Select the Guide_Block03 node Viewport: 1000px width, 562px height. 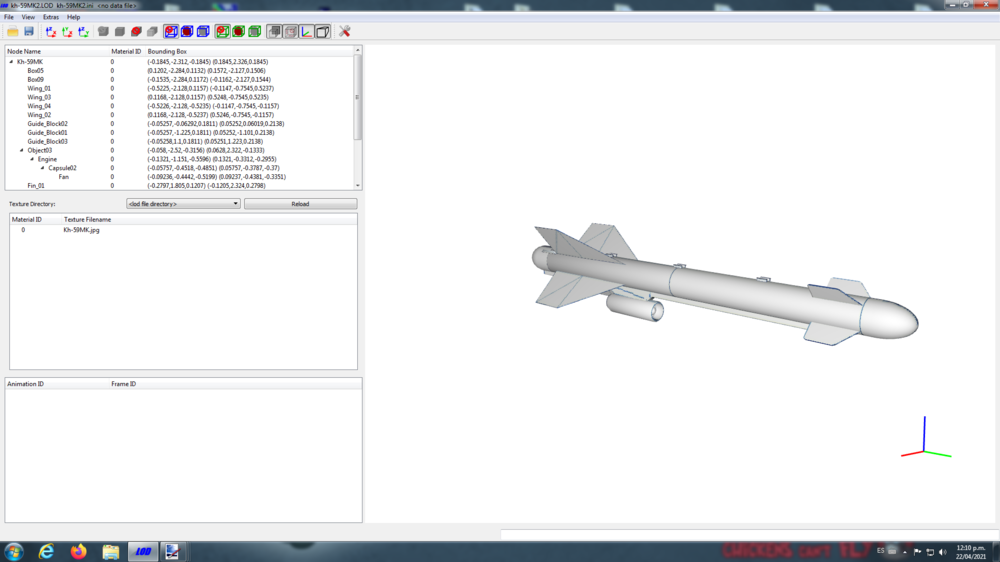click(47, 142)
